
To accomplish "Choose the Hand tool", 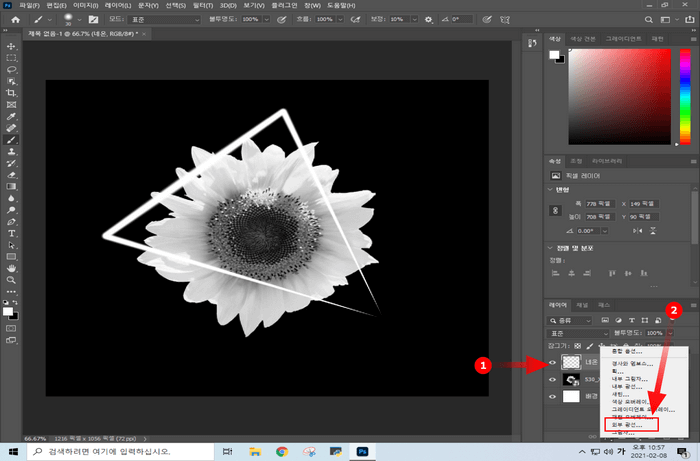I will 11,267.
